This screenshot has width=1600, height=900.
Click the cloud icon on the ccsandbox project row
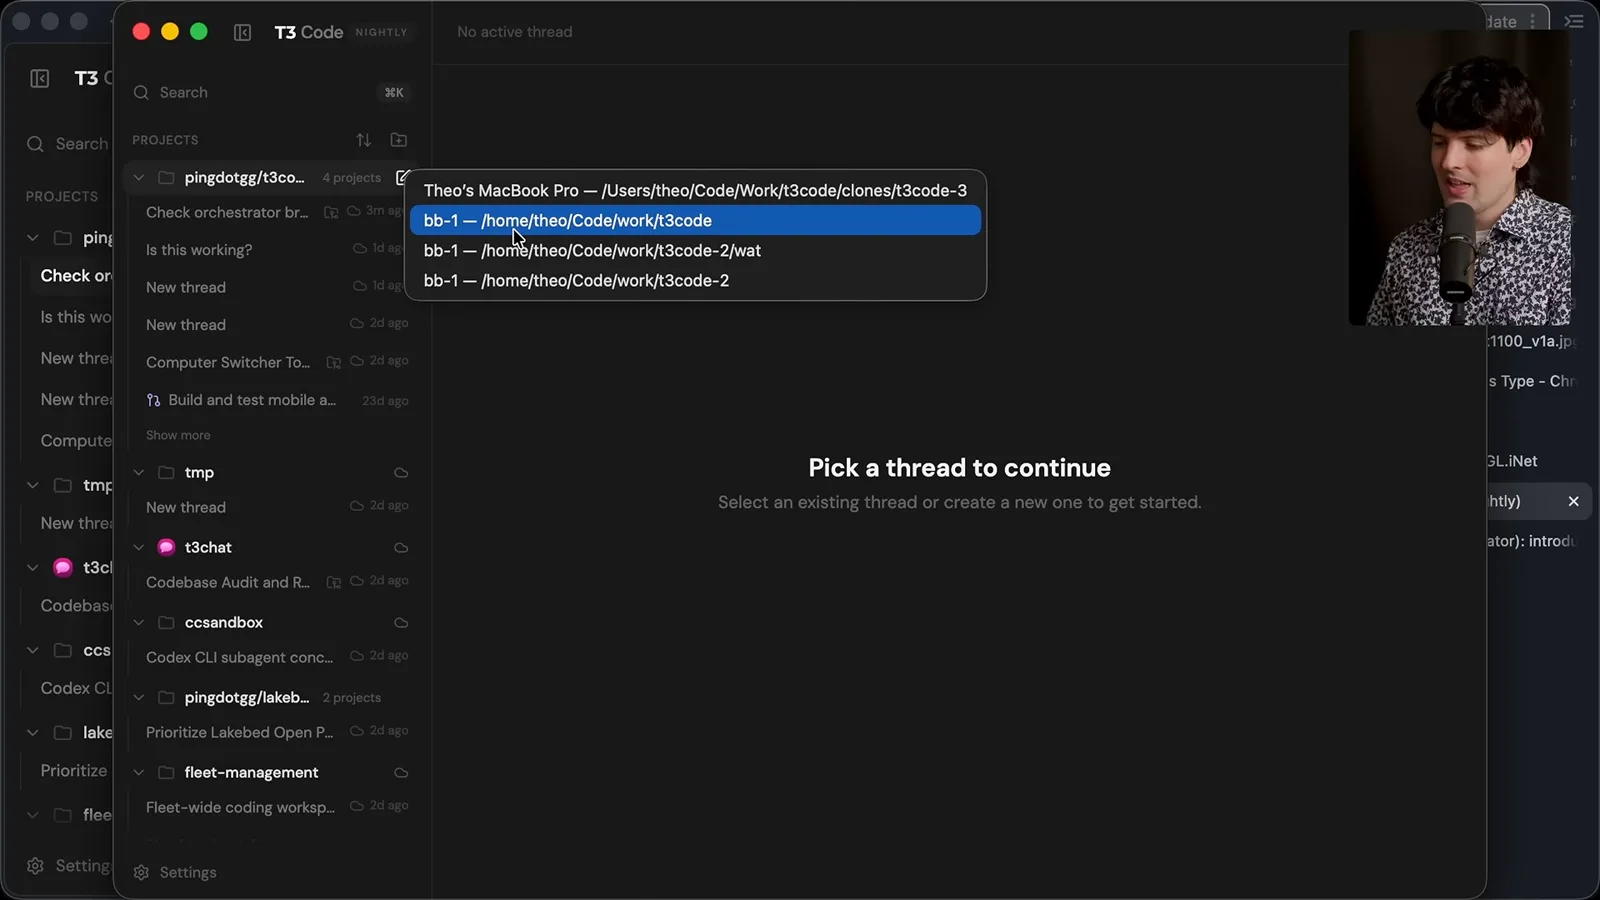[401, 622]
